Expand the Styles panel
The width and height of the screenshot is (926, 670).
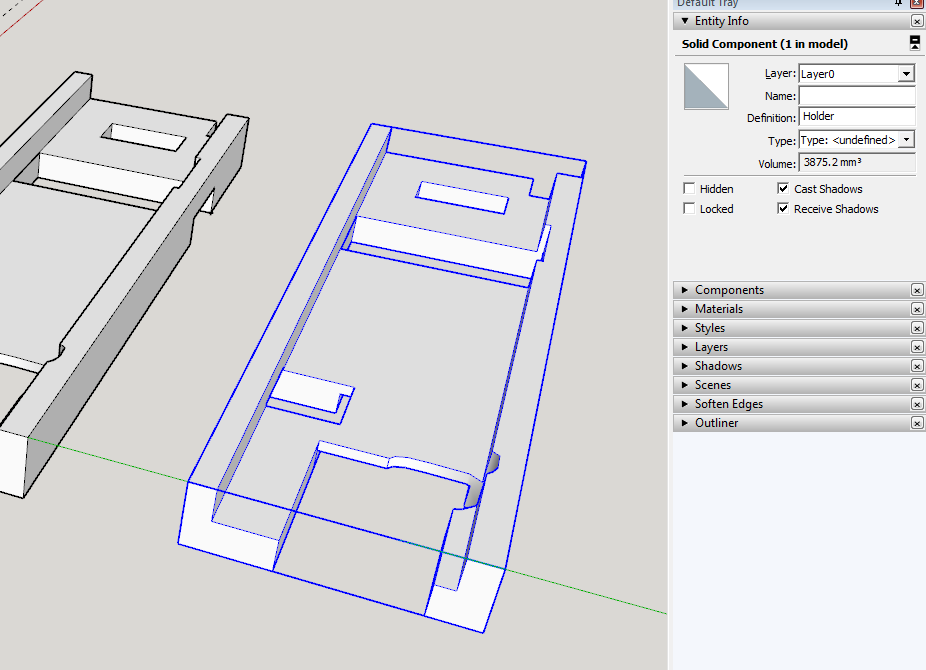point(710,327)
